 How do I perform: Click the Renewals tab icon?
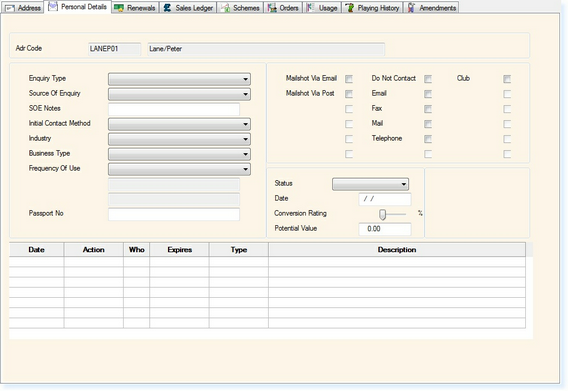click(119, 8)
